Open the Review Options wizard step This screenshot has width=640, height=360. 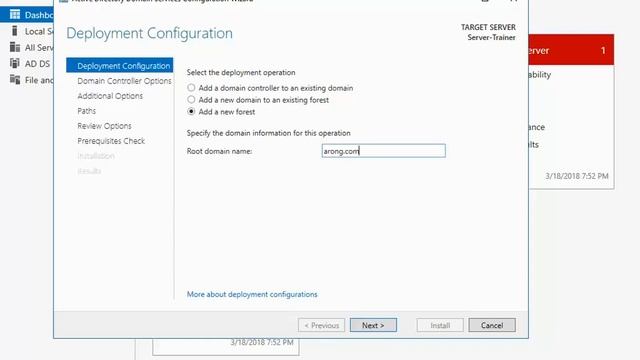click(104, 126)
